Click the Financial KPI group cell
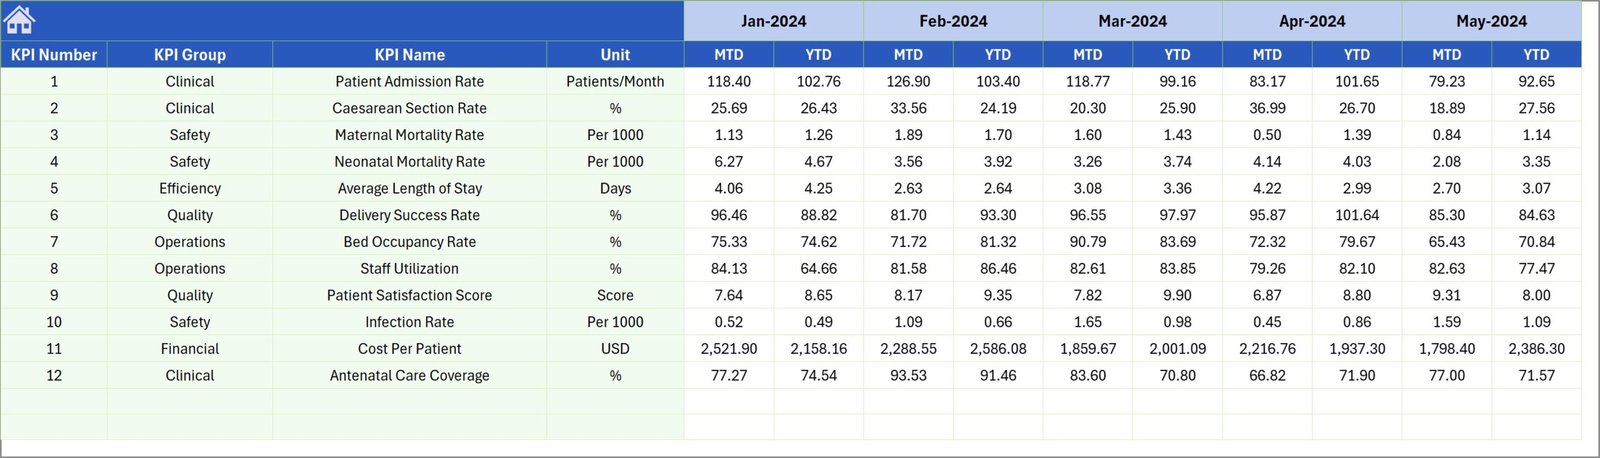The height and width of the screenshot is (458, 1600). pos(190,349)
